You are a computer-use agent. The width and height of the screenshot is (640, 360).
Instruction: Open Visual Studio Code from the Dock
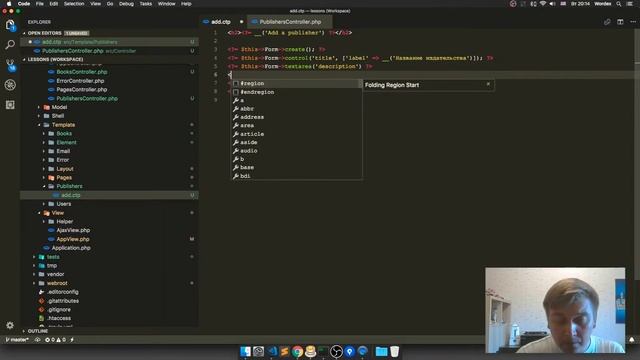(272, 351)
